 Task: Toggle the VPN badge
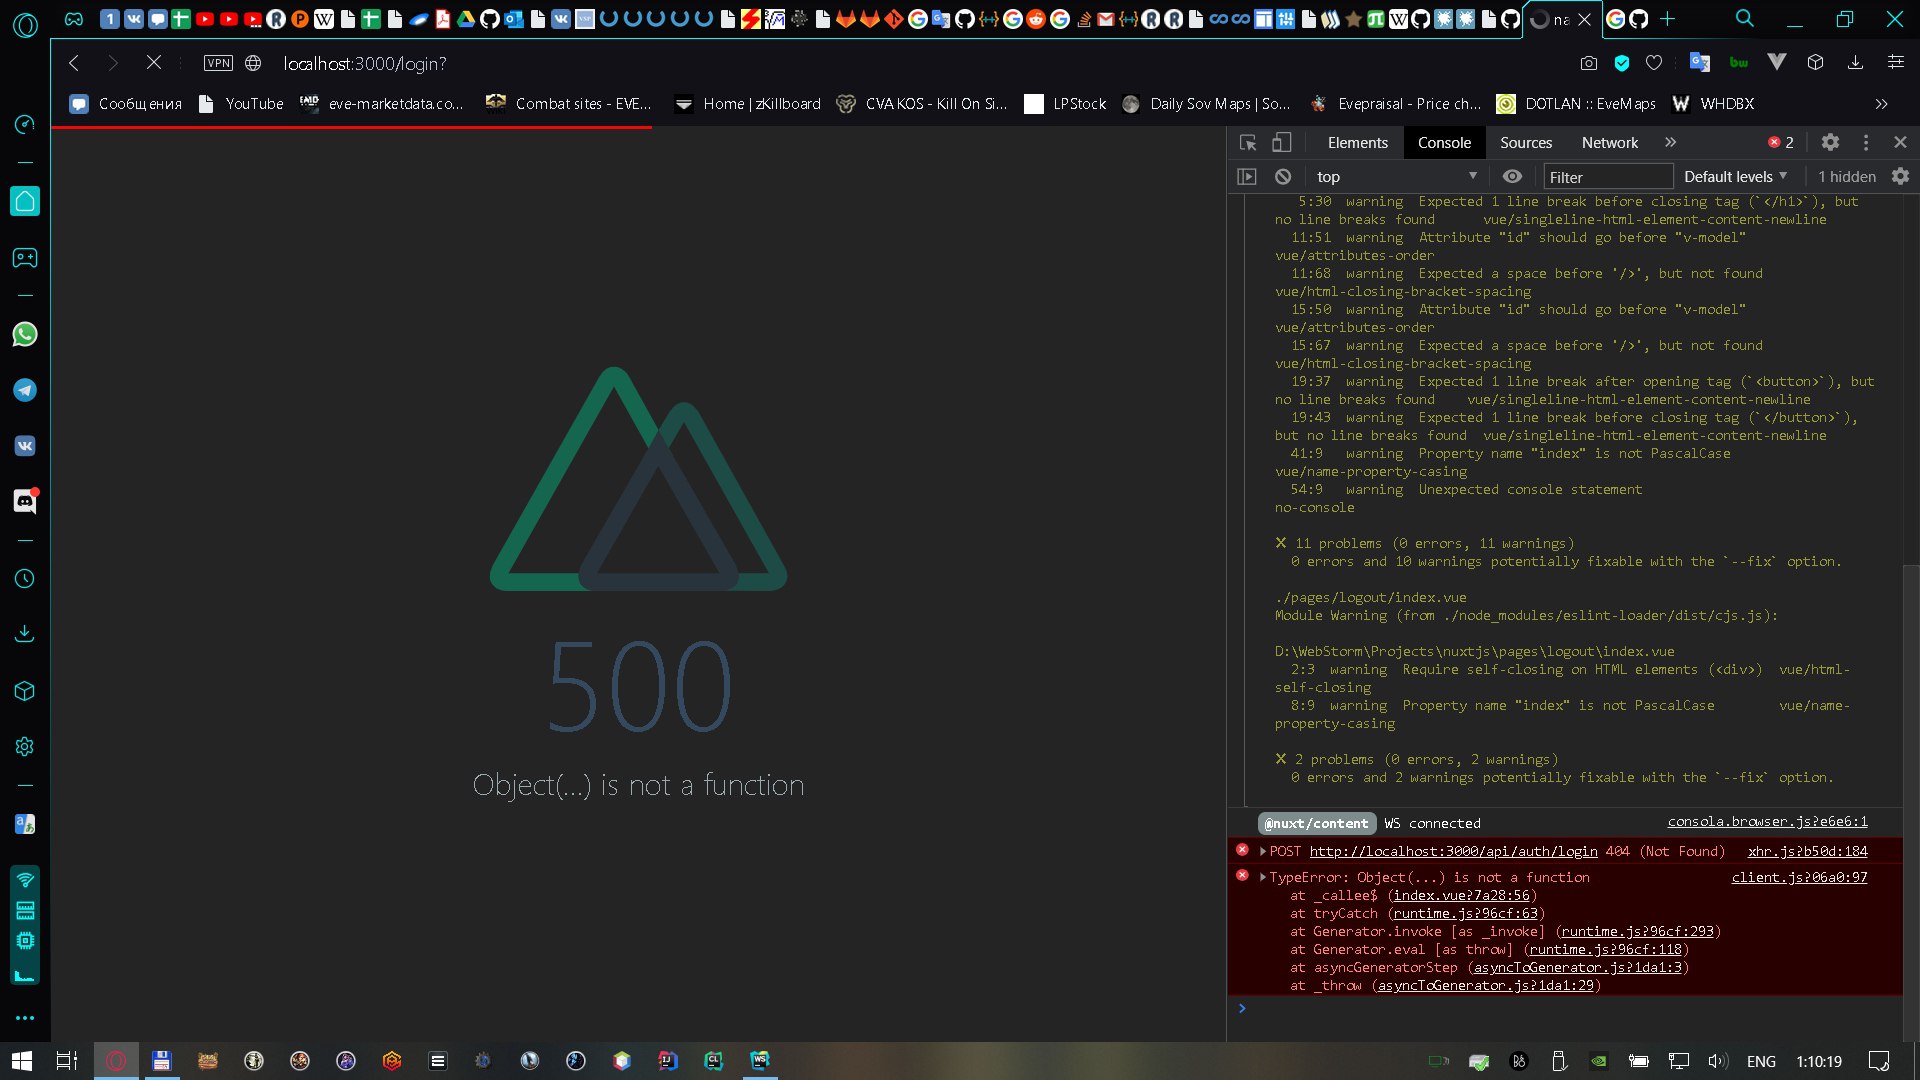point(218,63)
